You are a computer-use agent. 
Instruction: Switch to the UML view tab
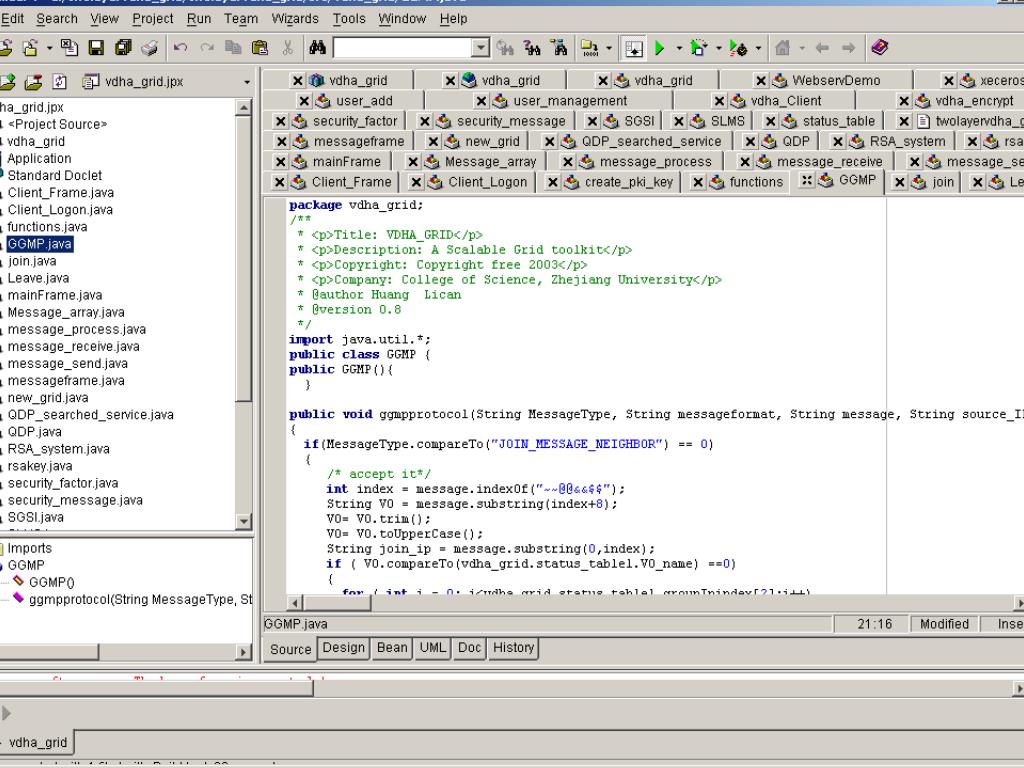[432, 648]
